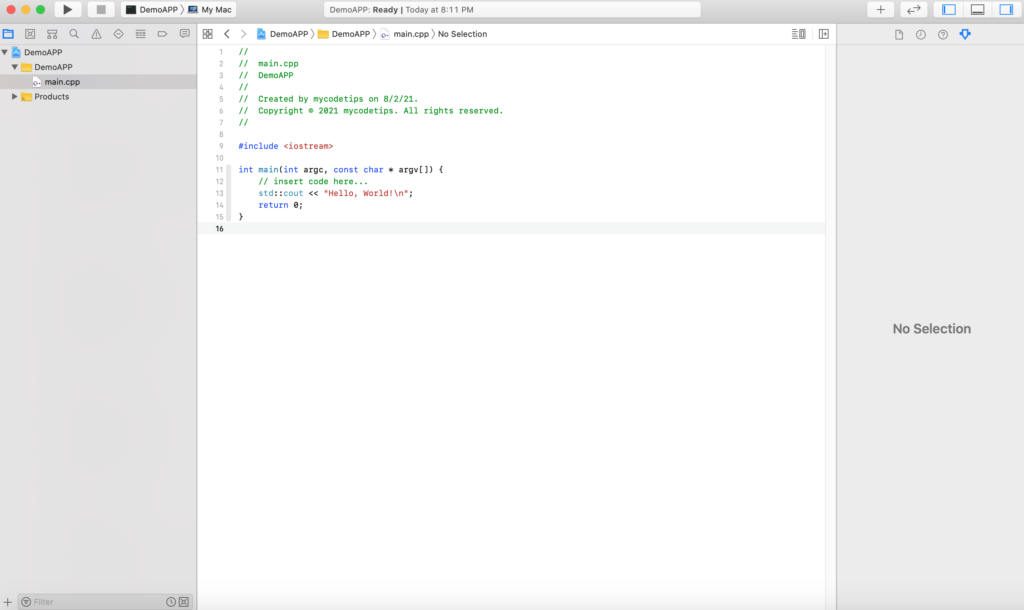Click the insert code here comment
Viewport: 1024px width, 610px height.
point(313,182)
